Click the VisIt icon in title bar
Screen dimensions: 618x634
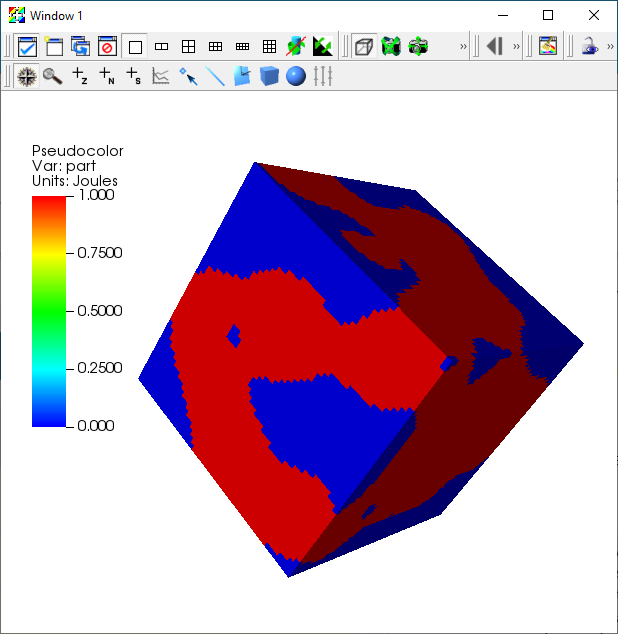pyautogui.click(x=17, y=15)
